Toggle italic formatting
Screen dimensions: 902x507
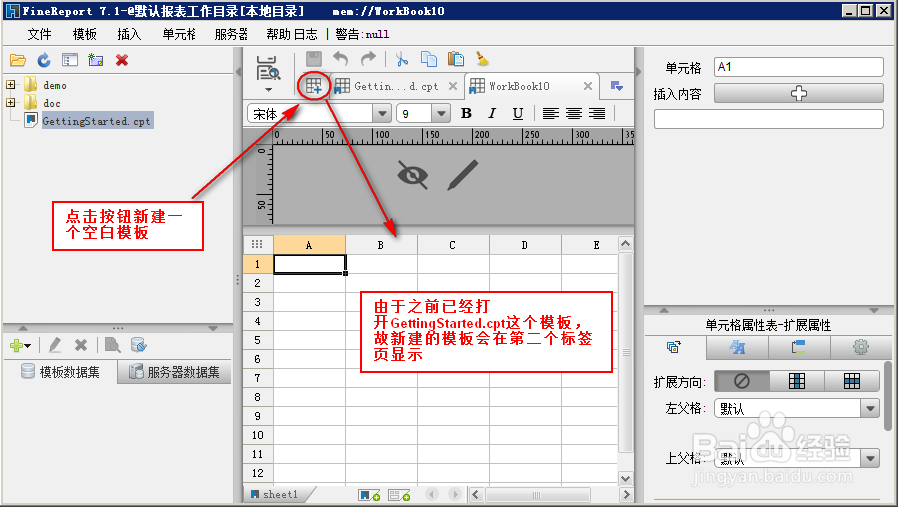click(492, 113)
